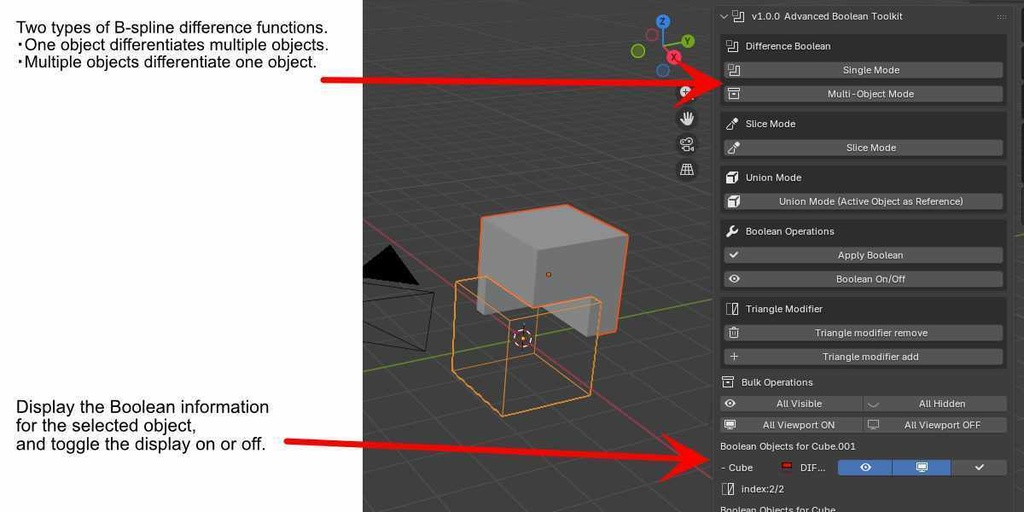This screenshot has width=1024, height=512.
Task: Toggle viewport monitor for Cube boolean
Action: point(921,468)
